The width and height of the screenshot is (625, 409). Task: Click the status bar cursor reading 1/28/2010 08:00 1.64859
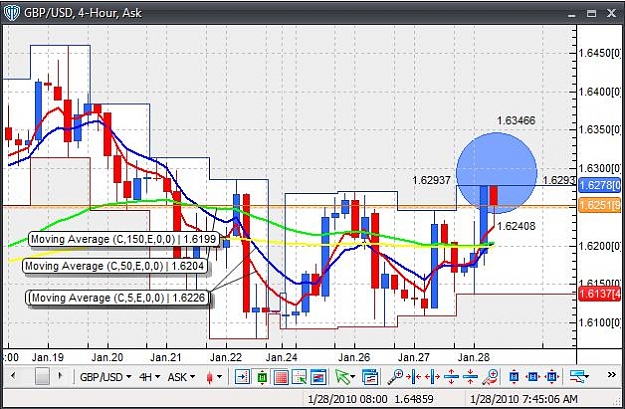369,399
